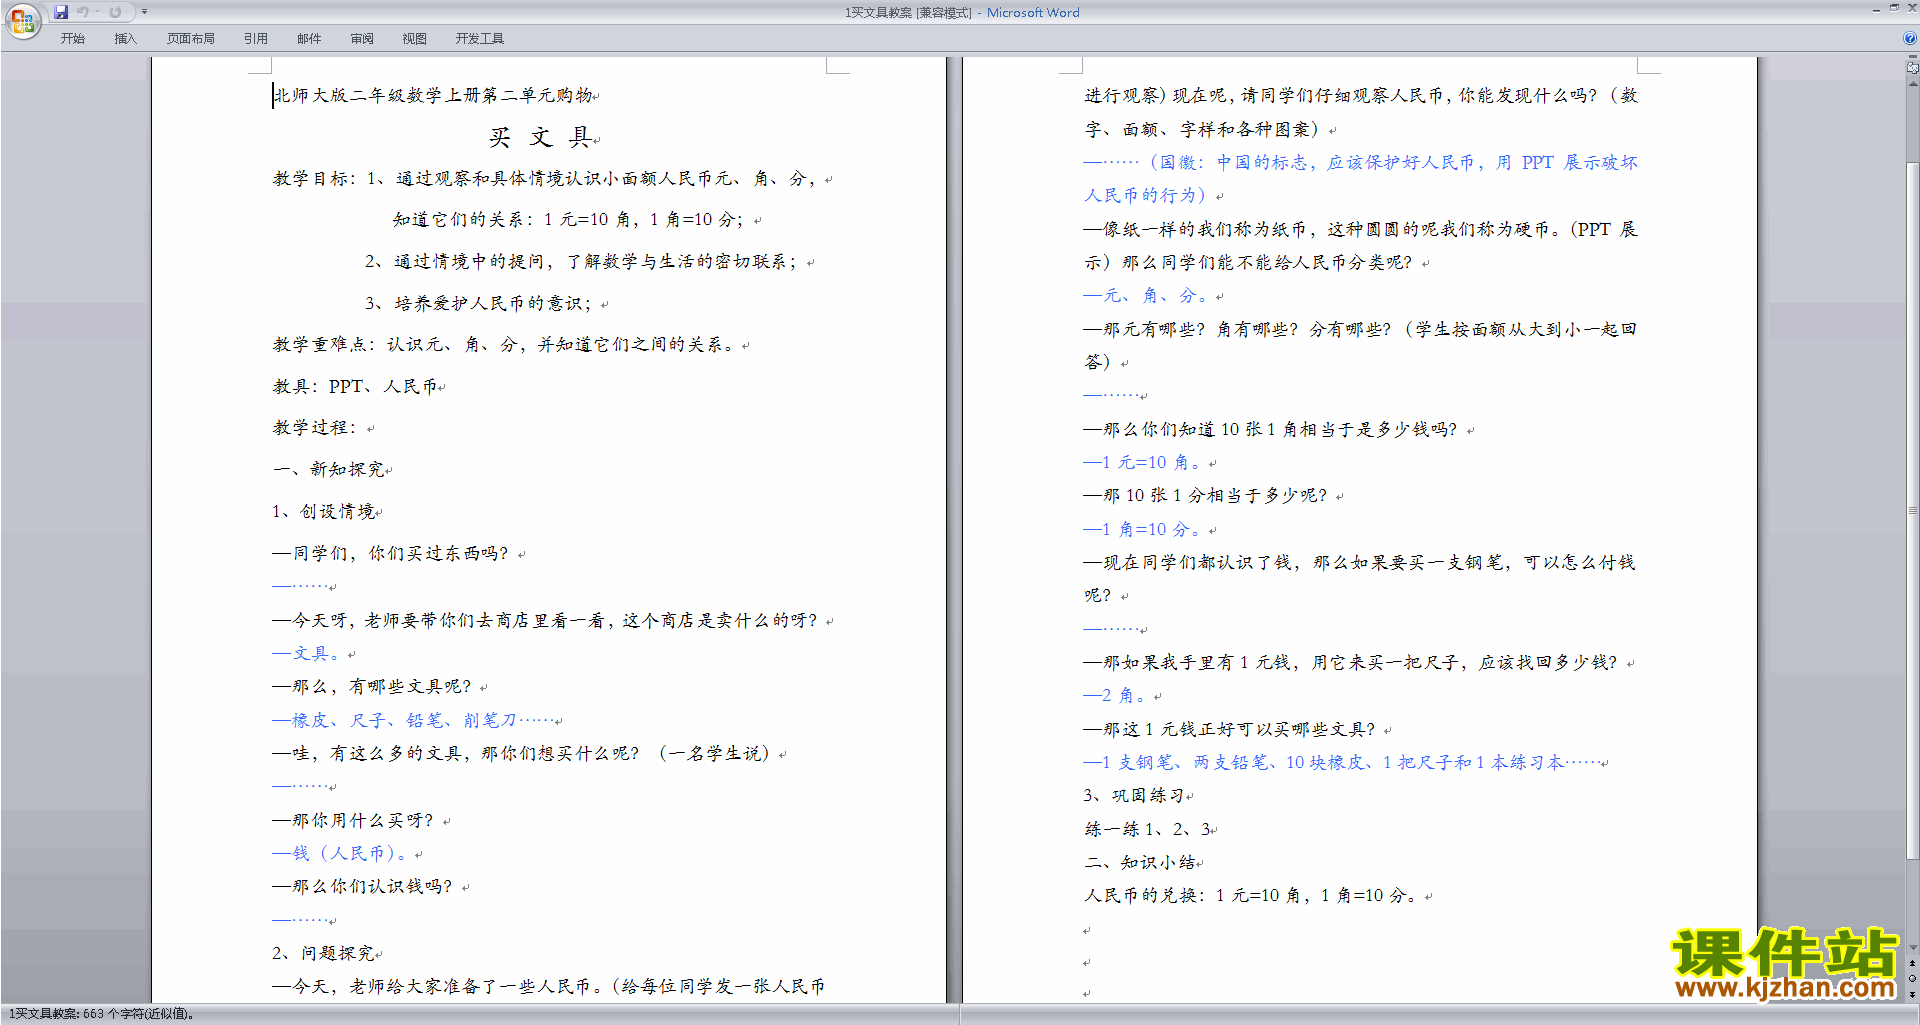Click the blue answer 钱（人民币）。

(341, 853)
